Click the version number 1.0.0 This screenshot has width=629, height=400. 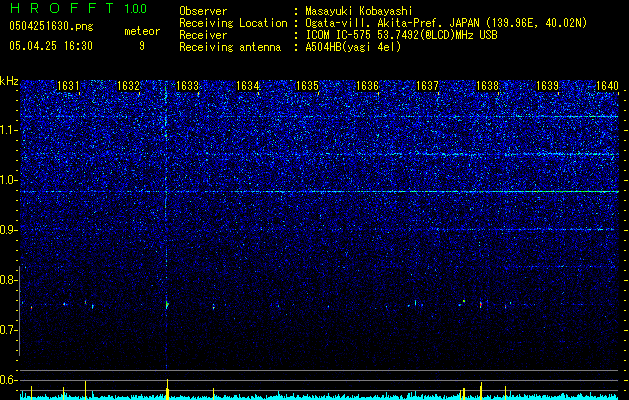coord(135,8)
